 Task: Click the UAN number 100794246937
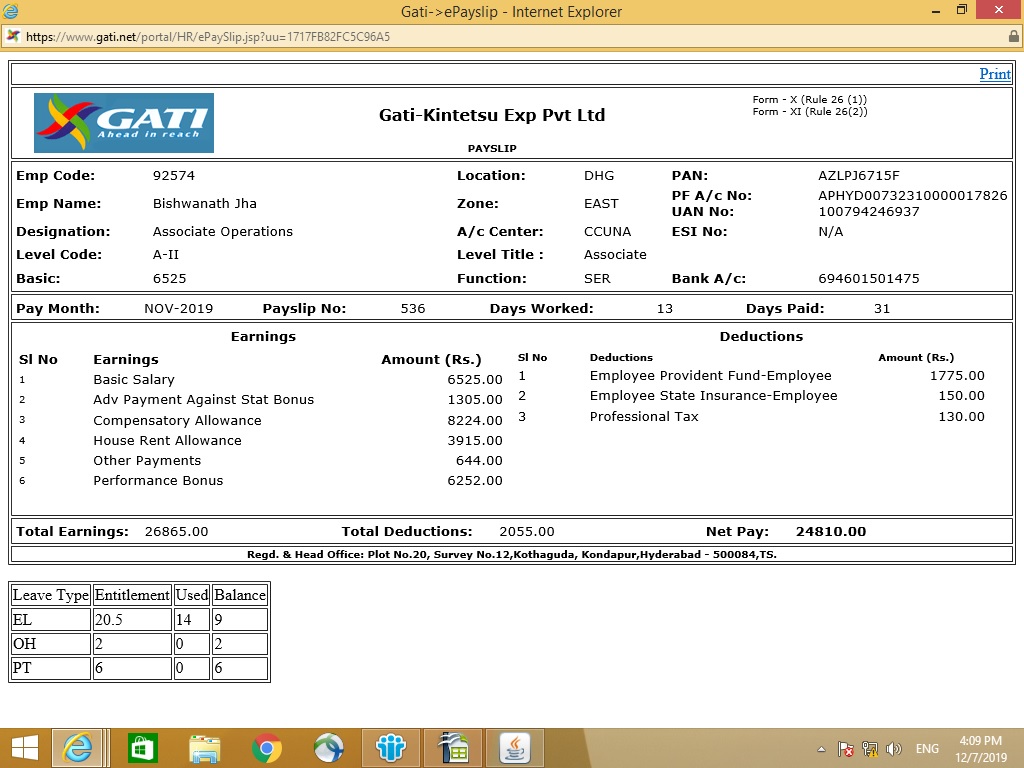tap(869, 212)
